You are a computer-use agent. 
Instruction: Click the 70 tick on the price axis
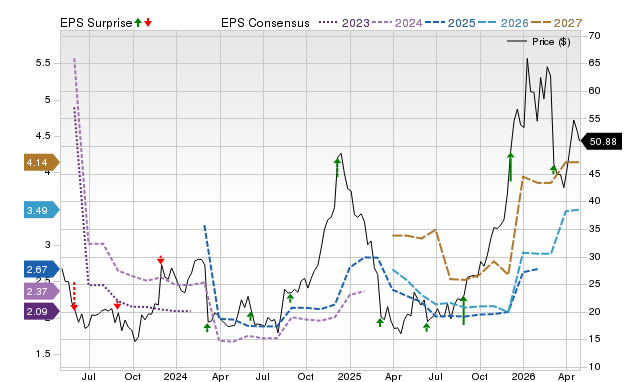tap(595, 36)
